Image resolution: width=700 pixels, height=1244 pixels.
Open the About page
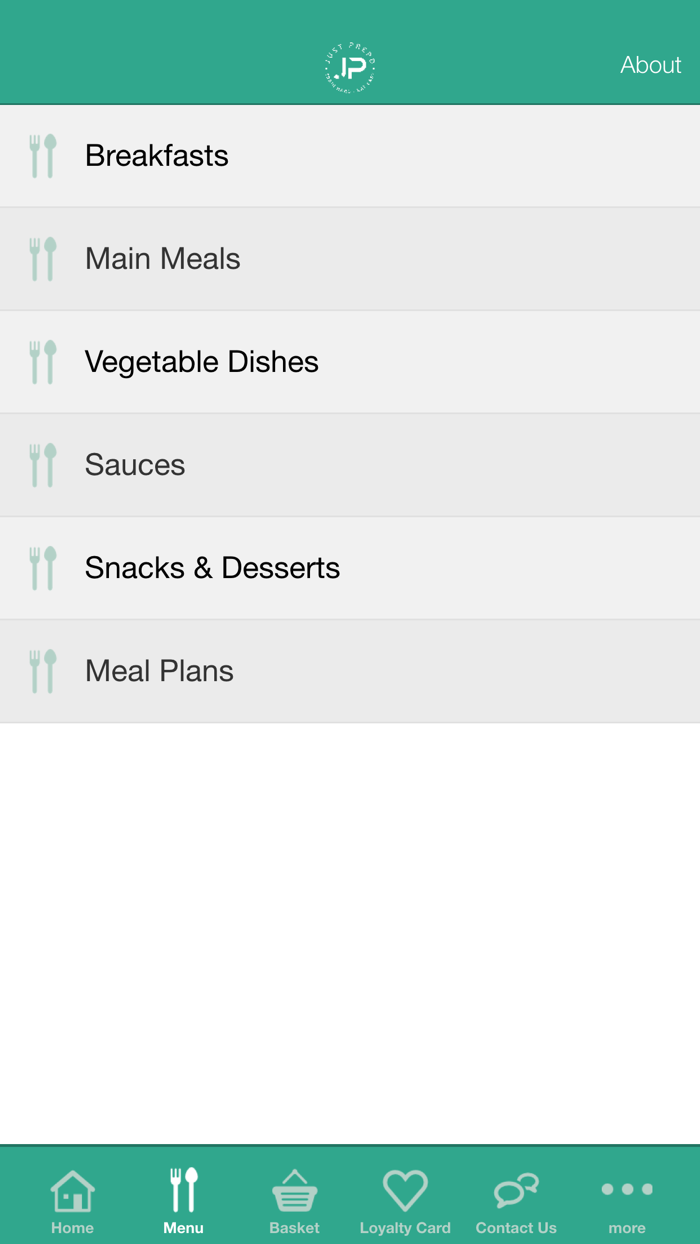[650, 65]
